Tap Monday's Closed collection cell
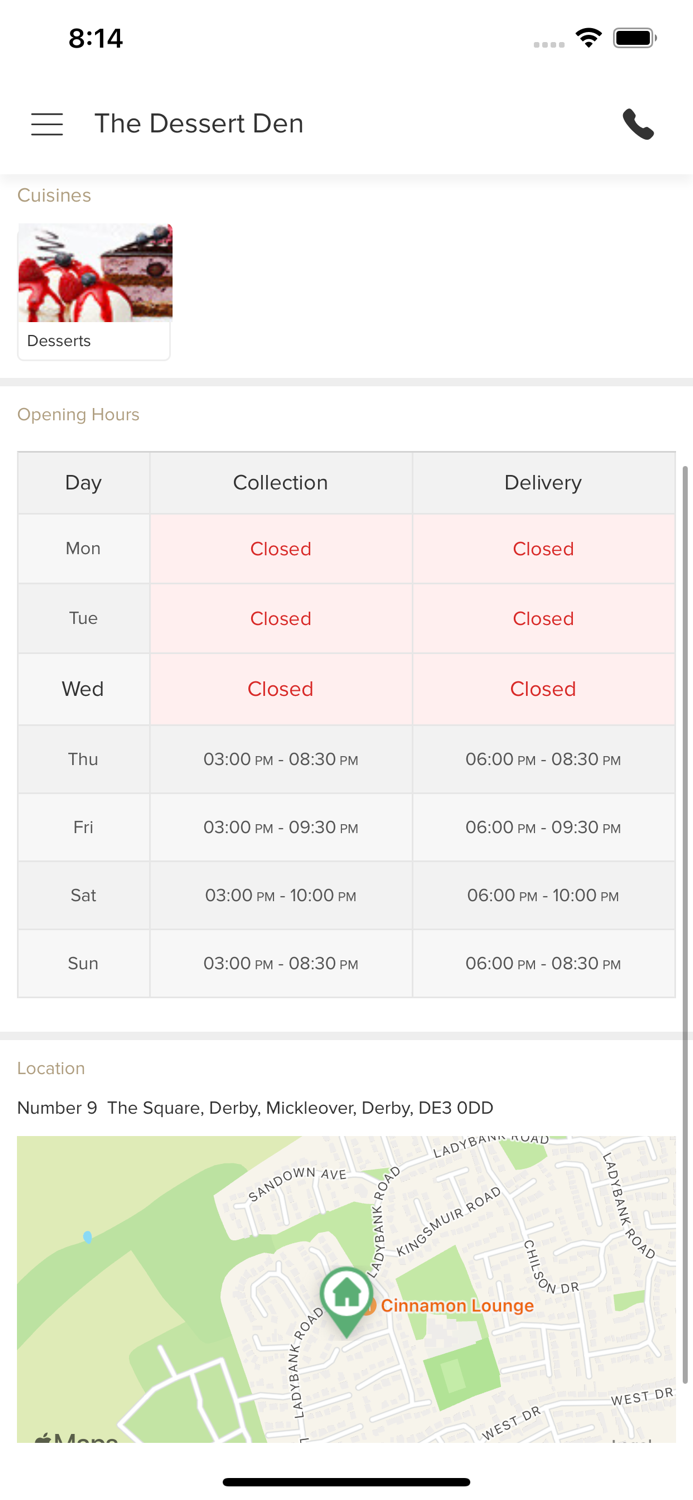 pos(280,549)
